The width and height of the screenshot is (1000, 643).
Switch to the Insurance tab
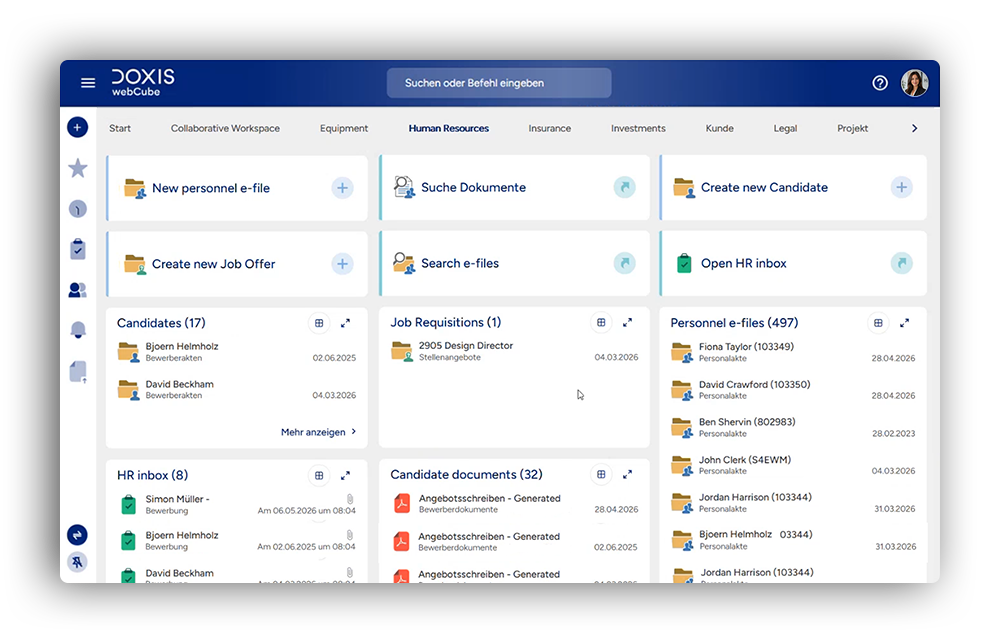pos(550,128)
